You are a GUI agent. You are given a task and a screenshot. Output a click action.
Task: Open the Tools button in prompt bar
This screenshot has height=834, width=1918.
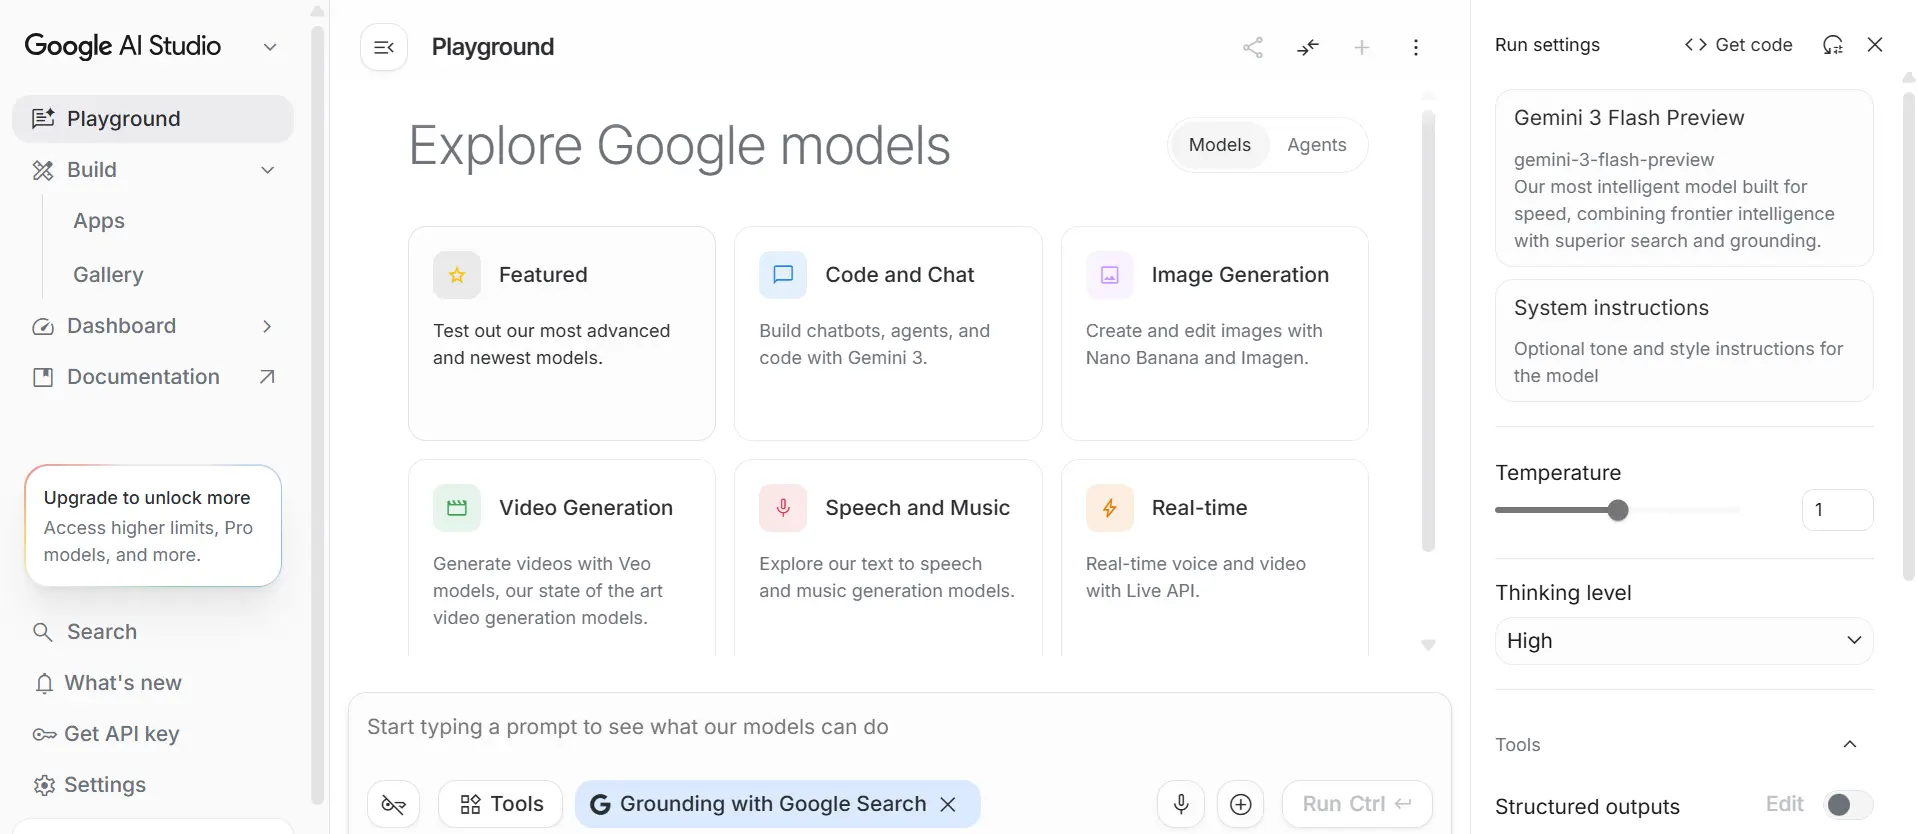click(x=501, y=804)
